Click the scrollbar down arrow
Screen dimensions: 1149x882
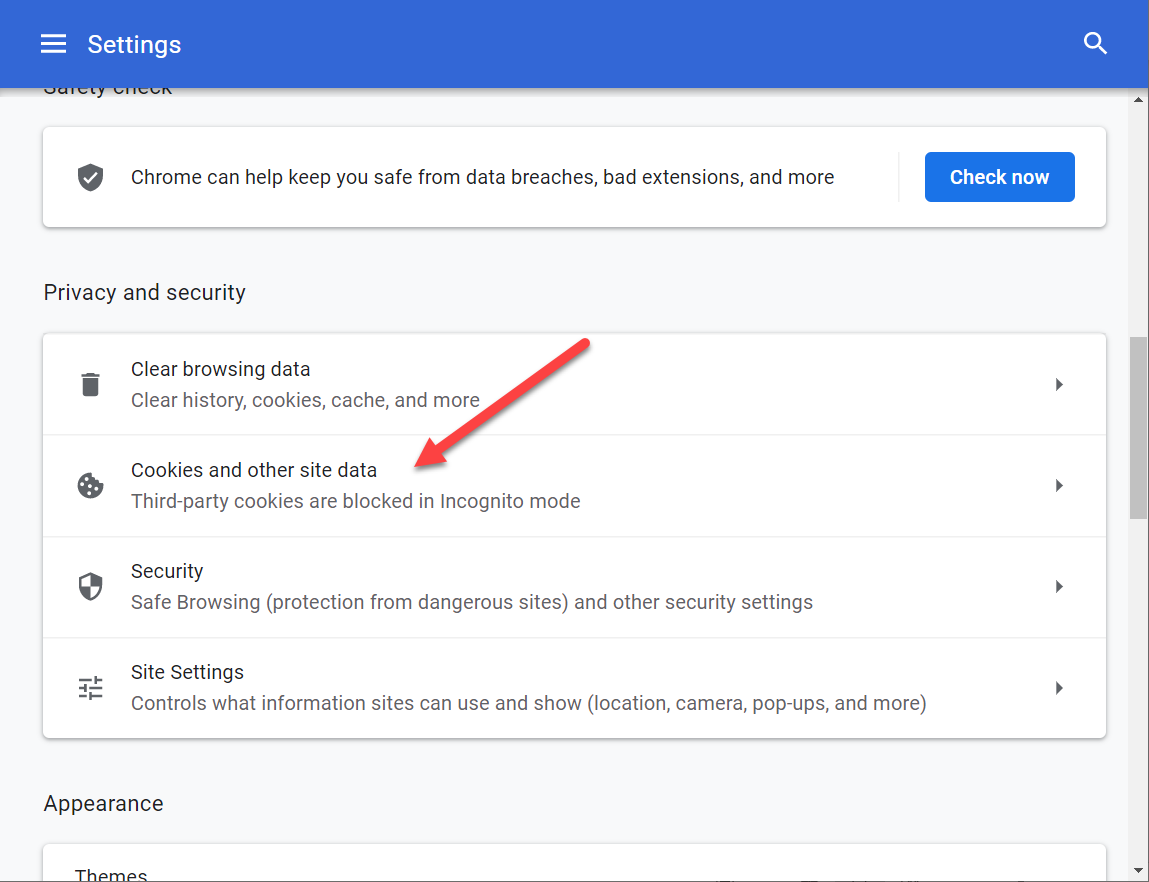1138,871
